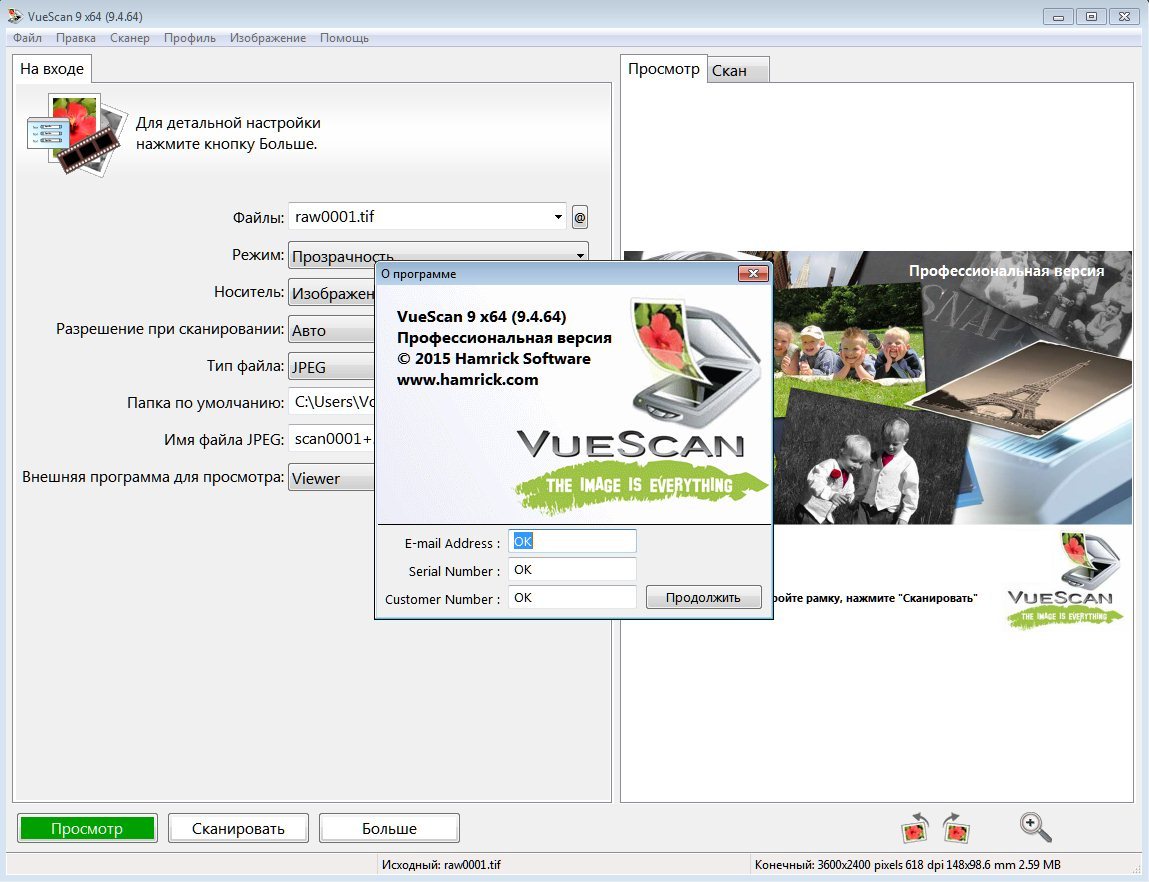Open the Файл menu
1149x882 pixels.
[x=27, y=38]
